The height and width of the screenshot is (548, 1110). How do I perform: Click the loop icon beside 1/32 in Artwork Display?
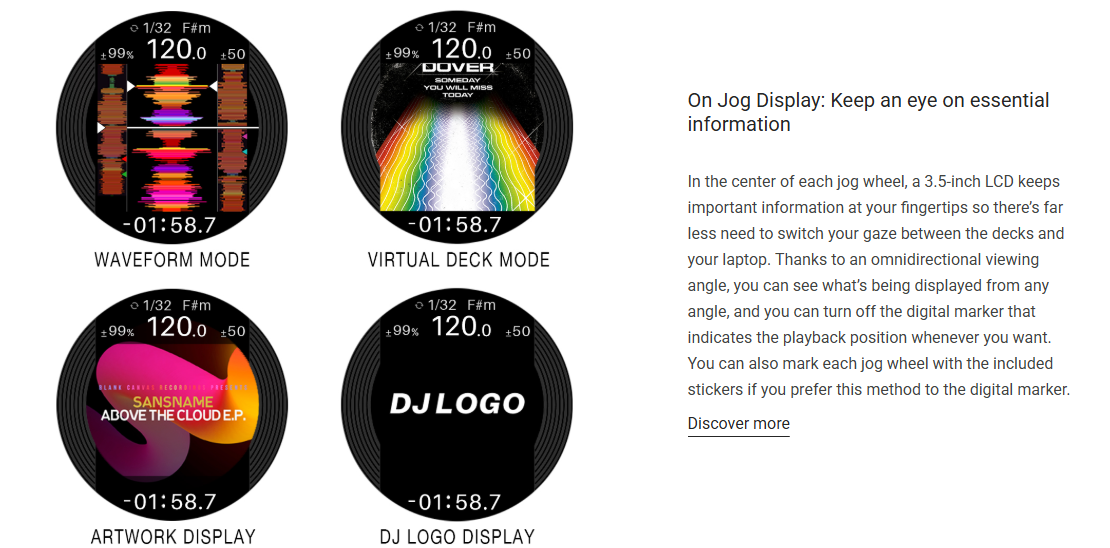pyautogui.click(x=134, y=306)
